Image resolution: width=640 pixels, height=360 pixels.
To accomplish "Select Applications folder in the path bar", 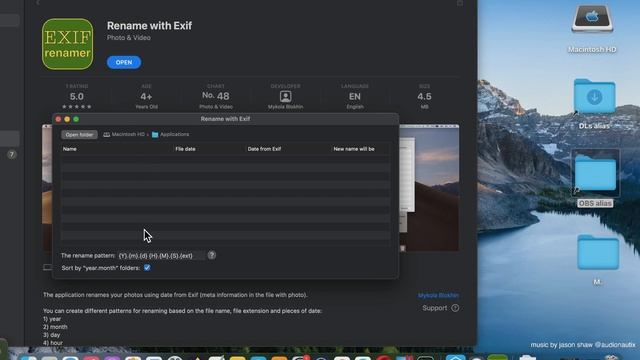I will 170,134.
